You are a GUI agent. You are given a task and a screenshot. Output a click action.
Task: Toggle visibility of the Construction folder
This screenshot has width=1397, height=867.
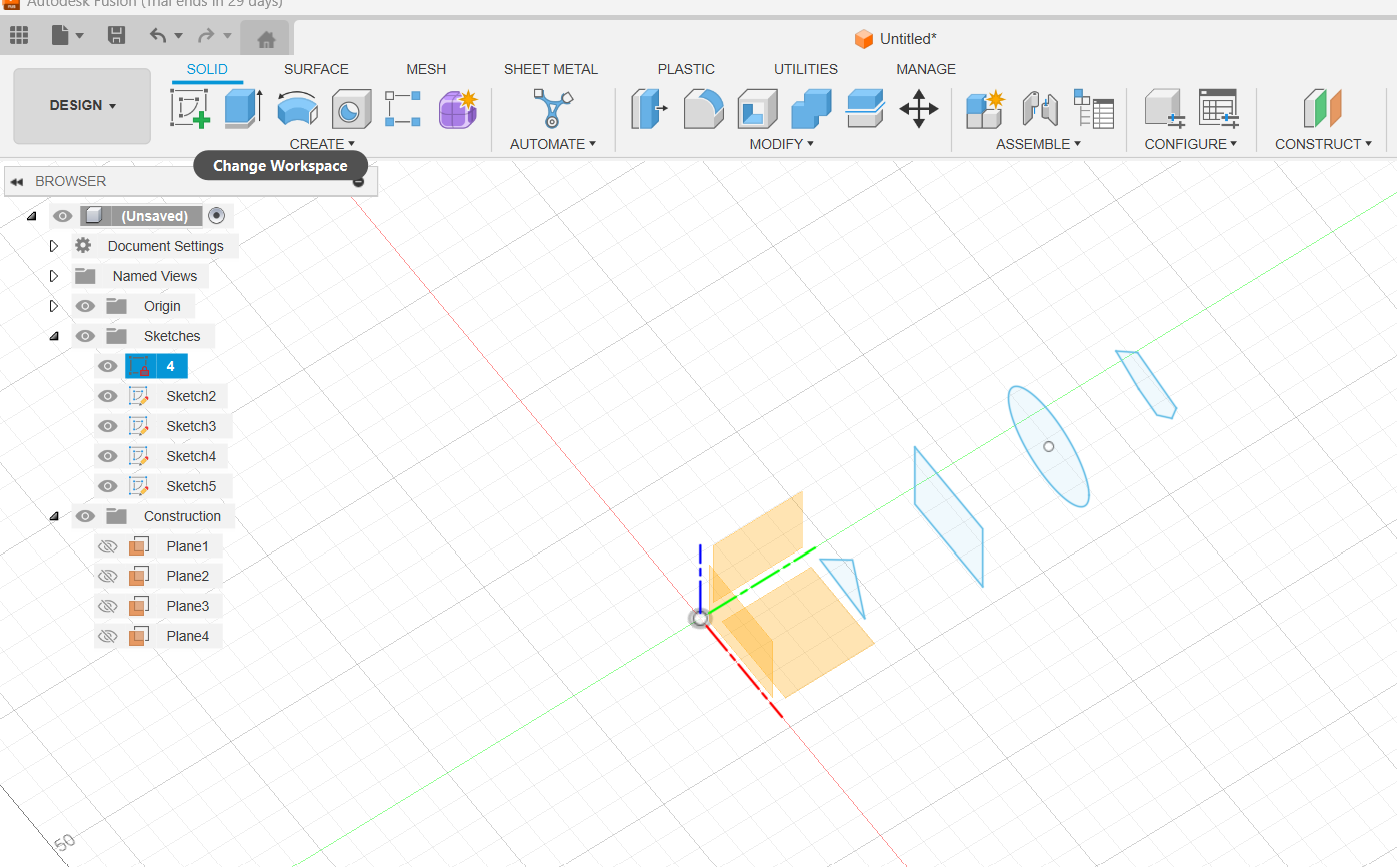coord(86,516)
